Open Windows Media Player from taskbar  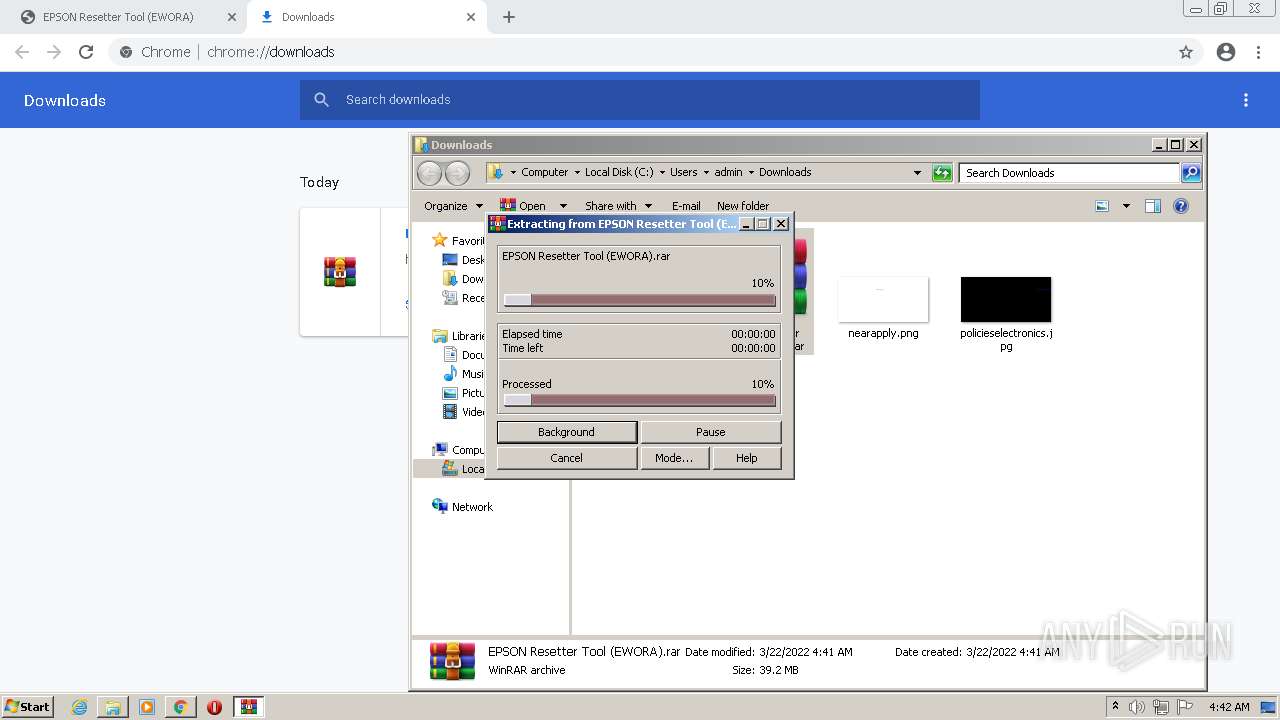(x=147, y=707)
